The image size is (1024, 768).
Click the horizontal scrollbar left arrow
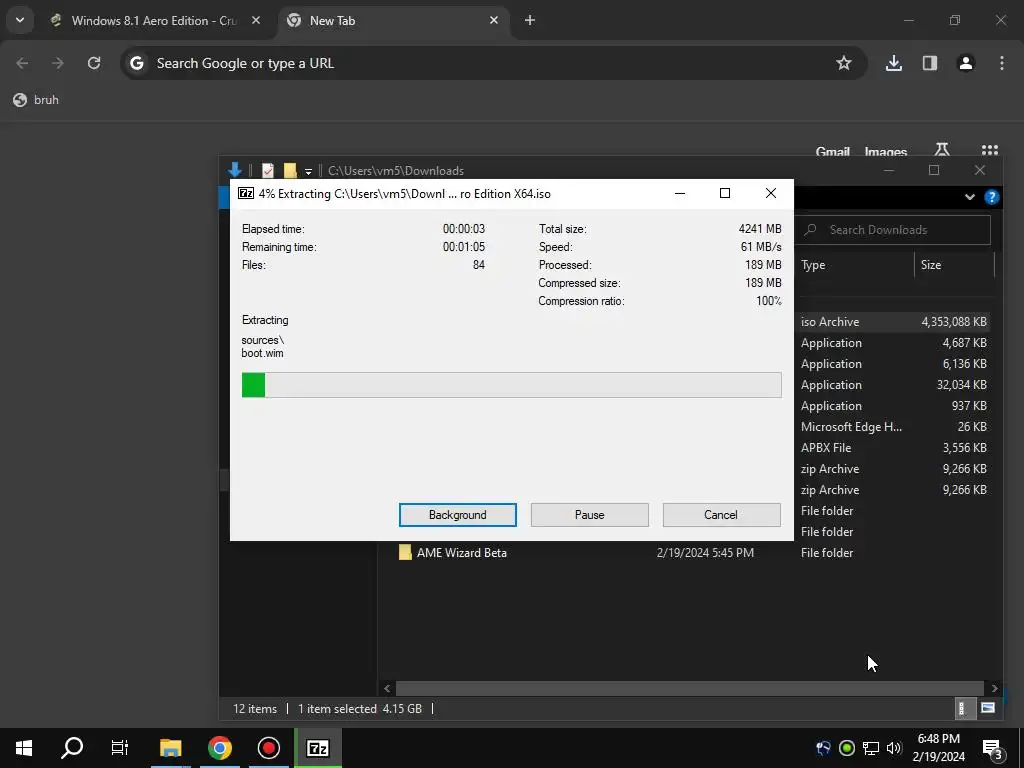click(x=387, y=688)
